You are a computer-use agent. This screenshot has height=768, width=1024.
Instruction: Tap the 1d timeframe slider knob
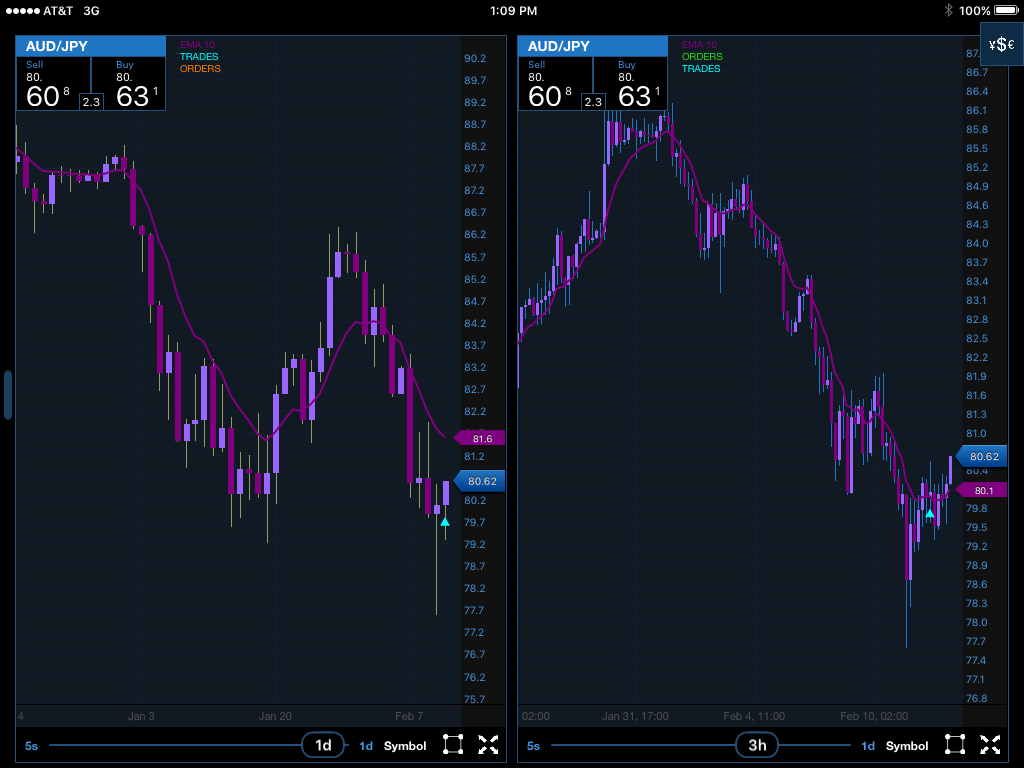pos(323,746)
